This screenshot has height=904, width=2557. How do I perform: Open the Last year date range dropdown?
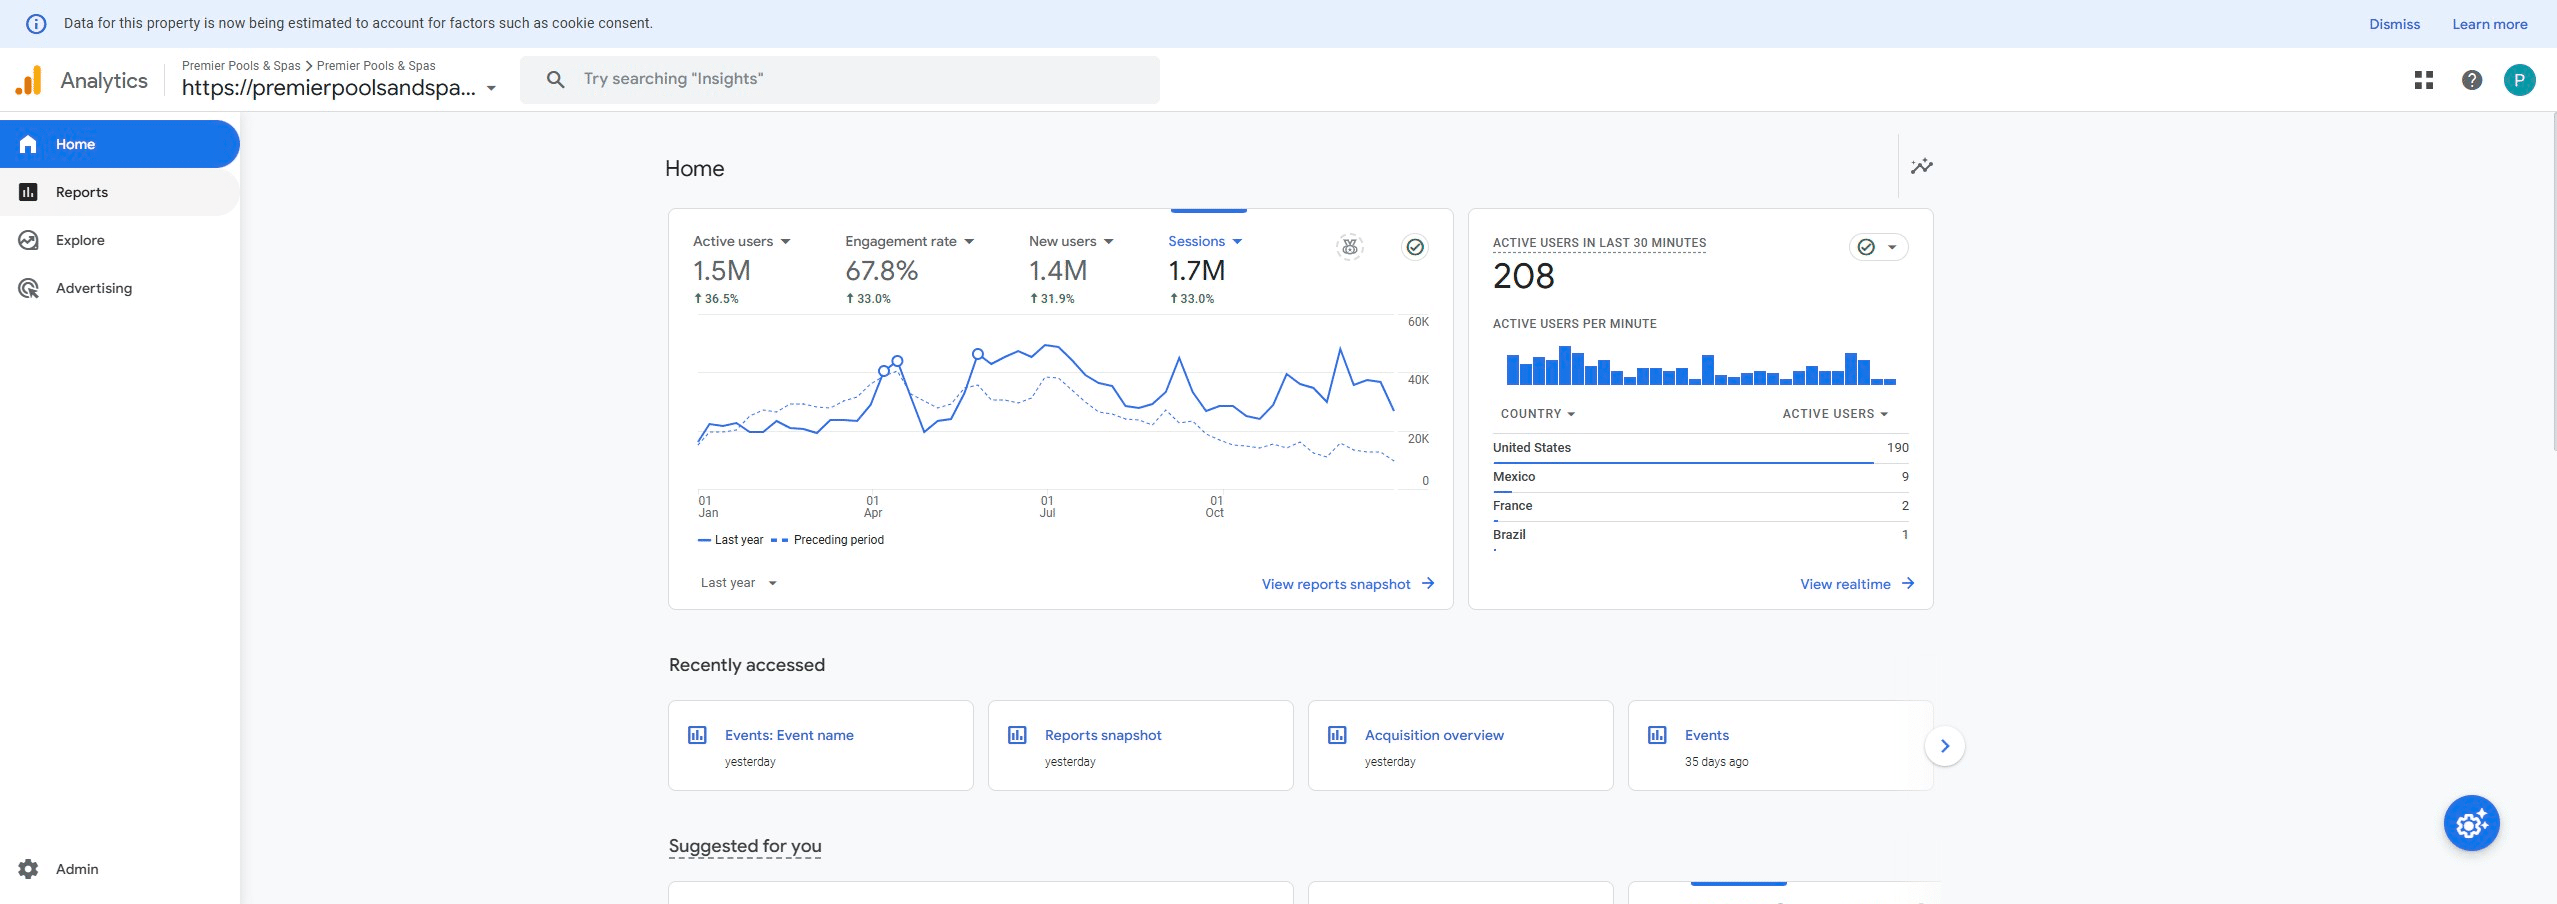click(738, 583)
